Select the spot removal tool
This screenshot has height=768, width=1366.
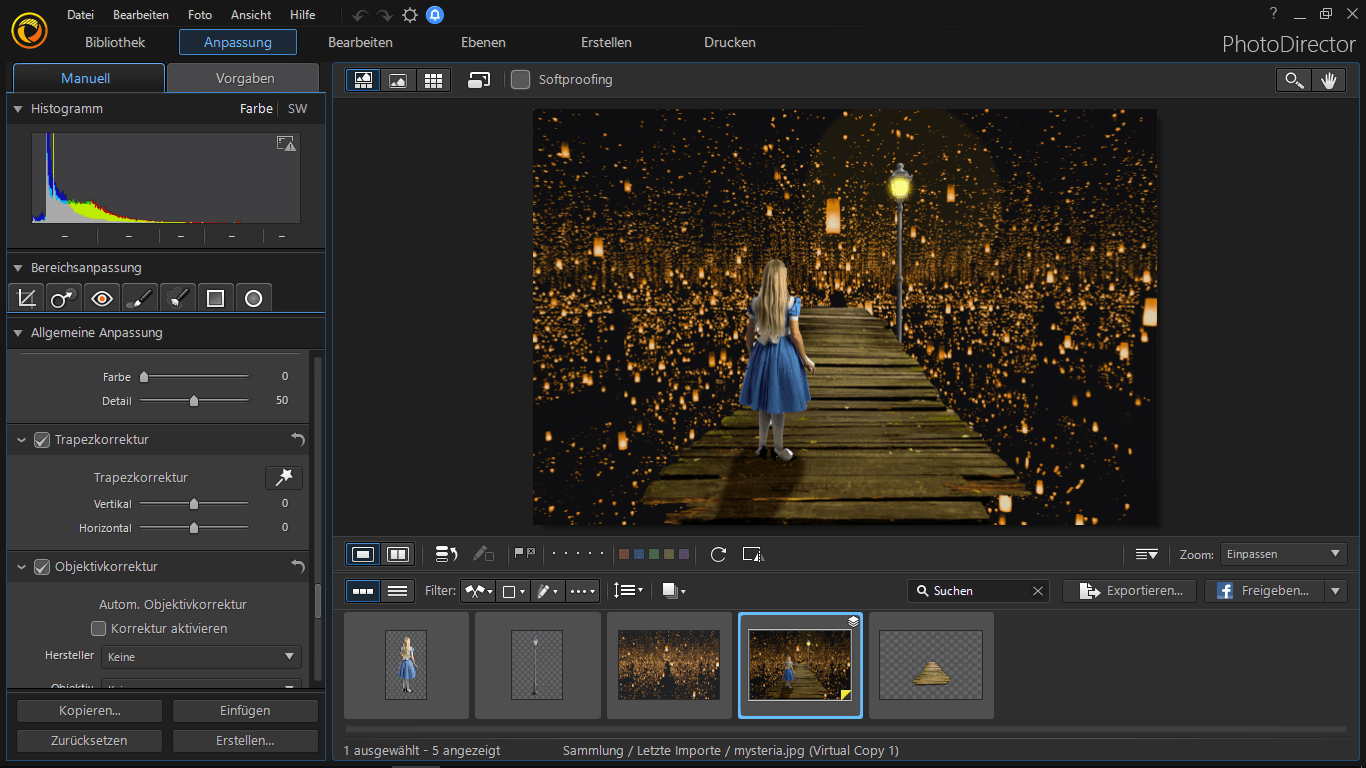coord(64,297)
